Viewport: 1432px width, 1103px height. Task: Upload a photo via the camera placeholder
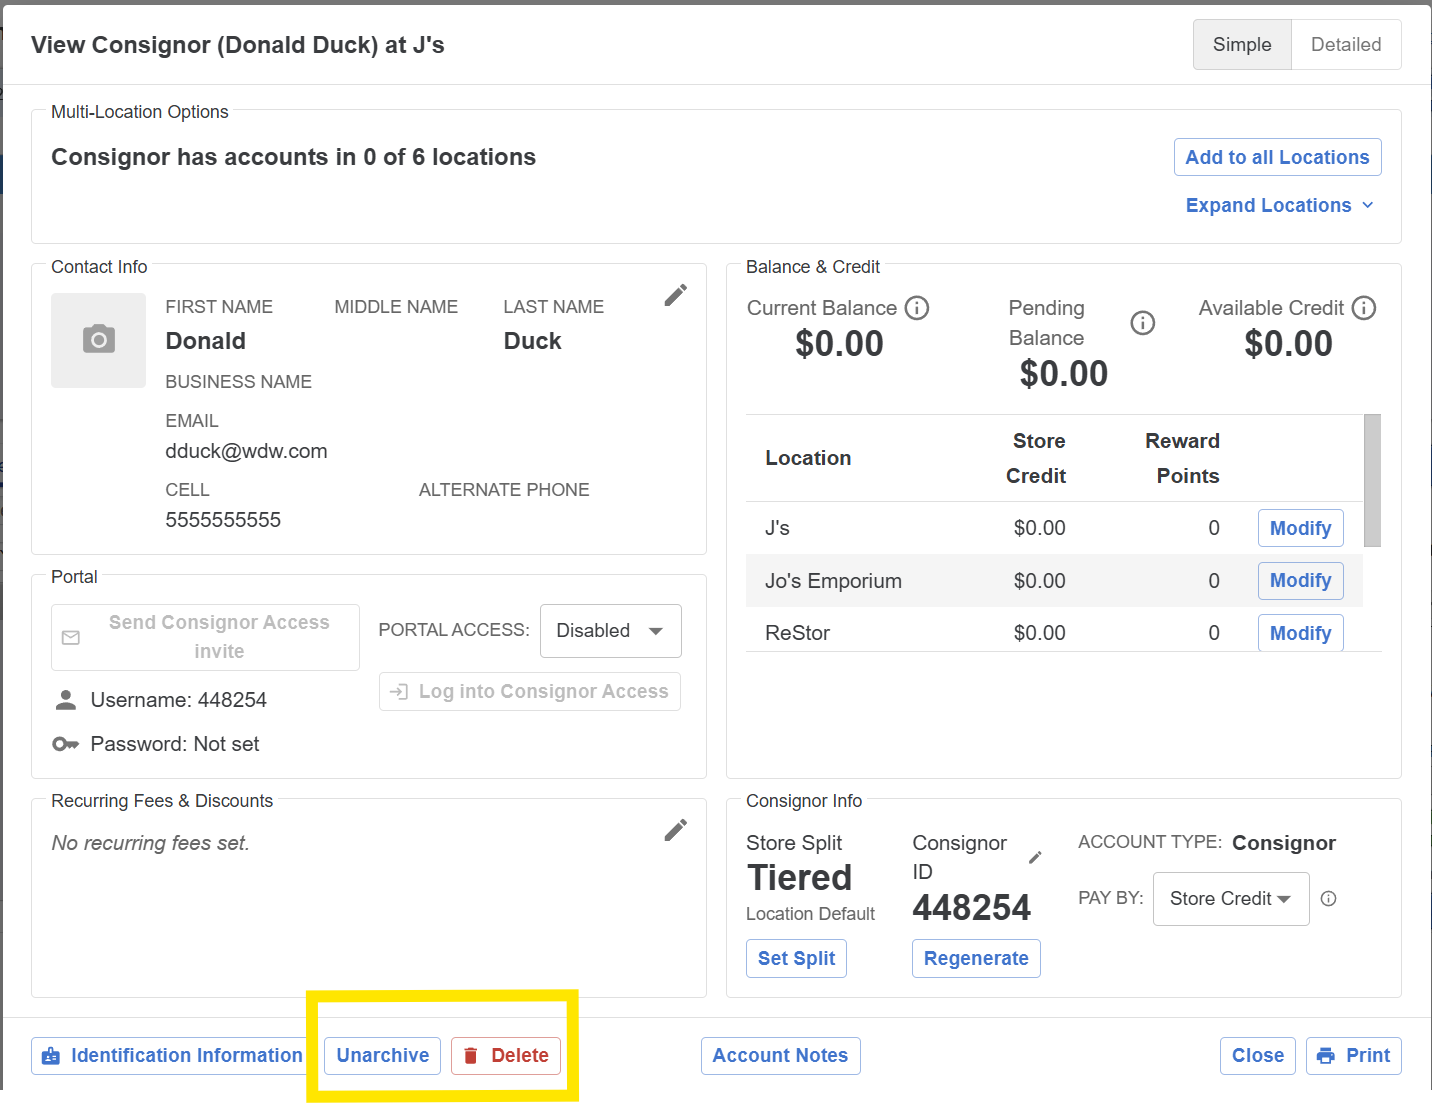coord(99,340)
